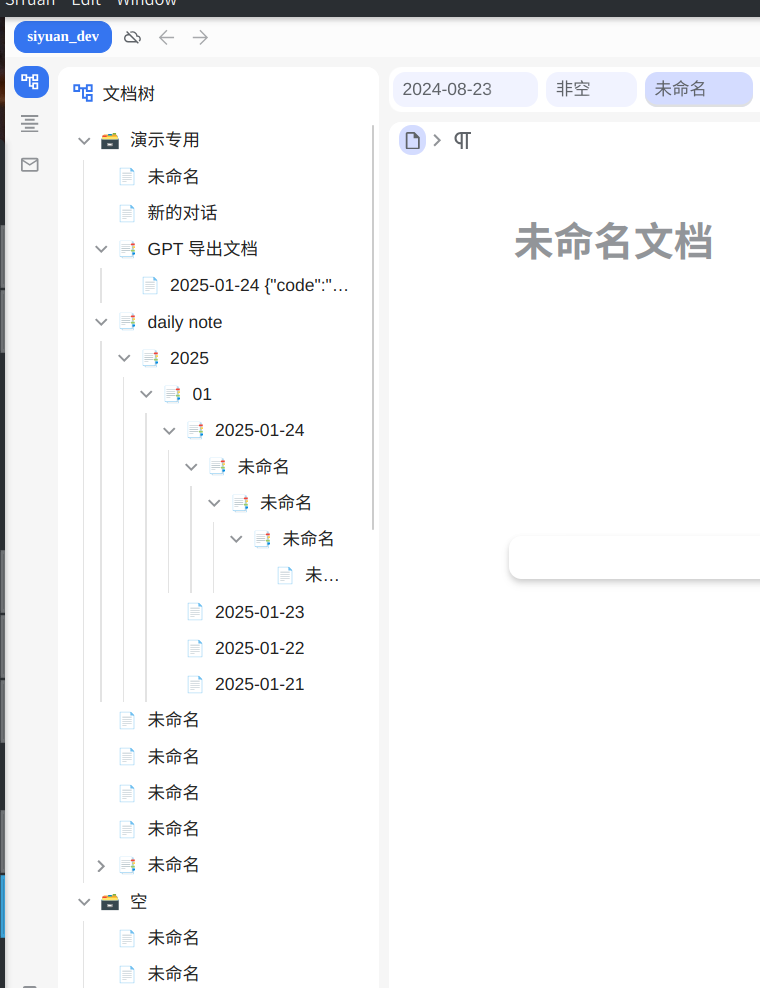Open the outline panel icon
Viewport: 760px width, 988px height.
(30, 124)
